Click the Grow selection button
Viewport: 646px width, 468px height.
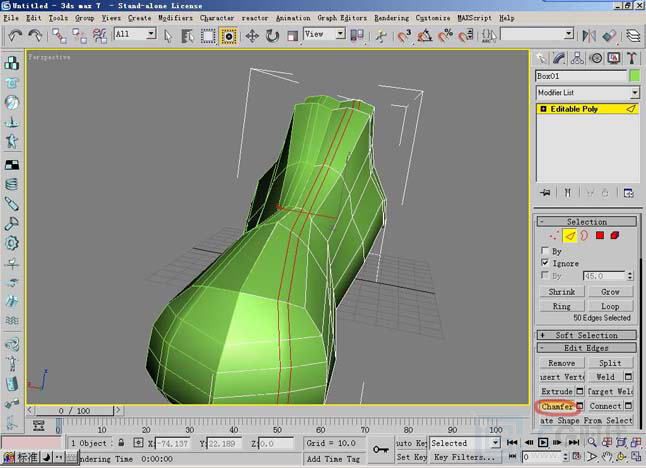point(610,292)
